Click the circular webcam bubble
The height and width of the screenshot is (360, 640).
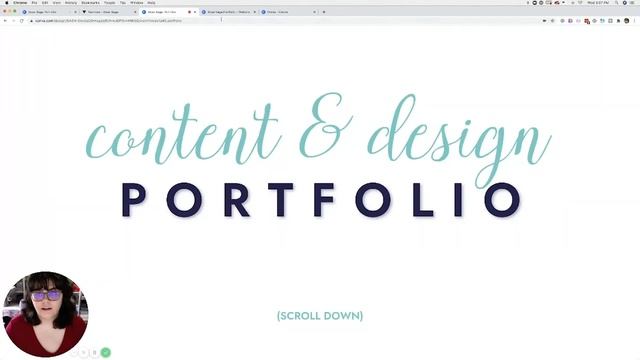pos(45,314)
